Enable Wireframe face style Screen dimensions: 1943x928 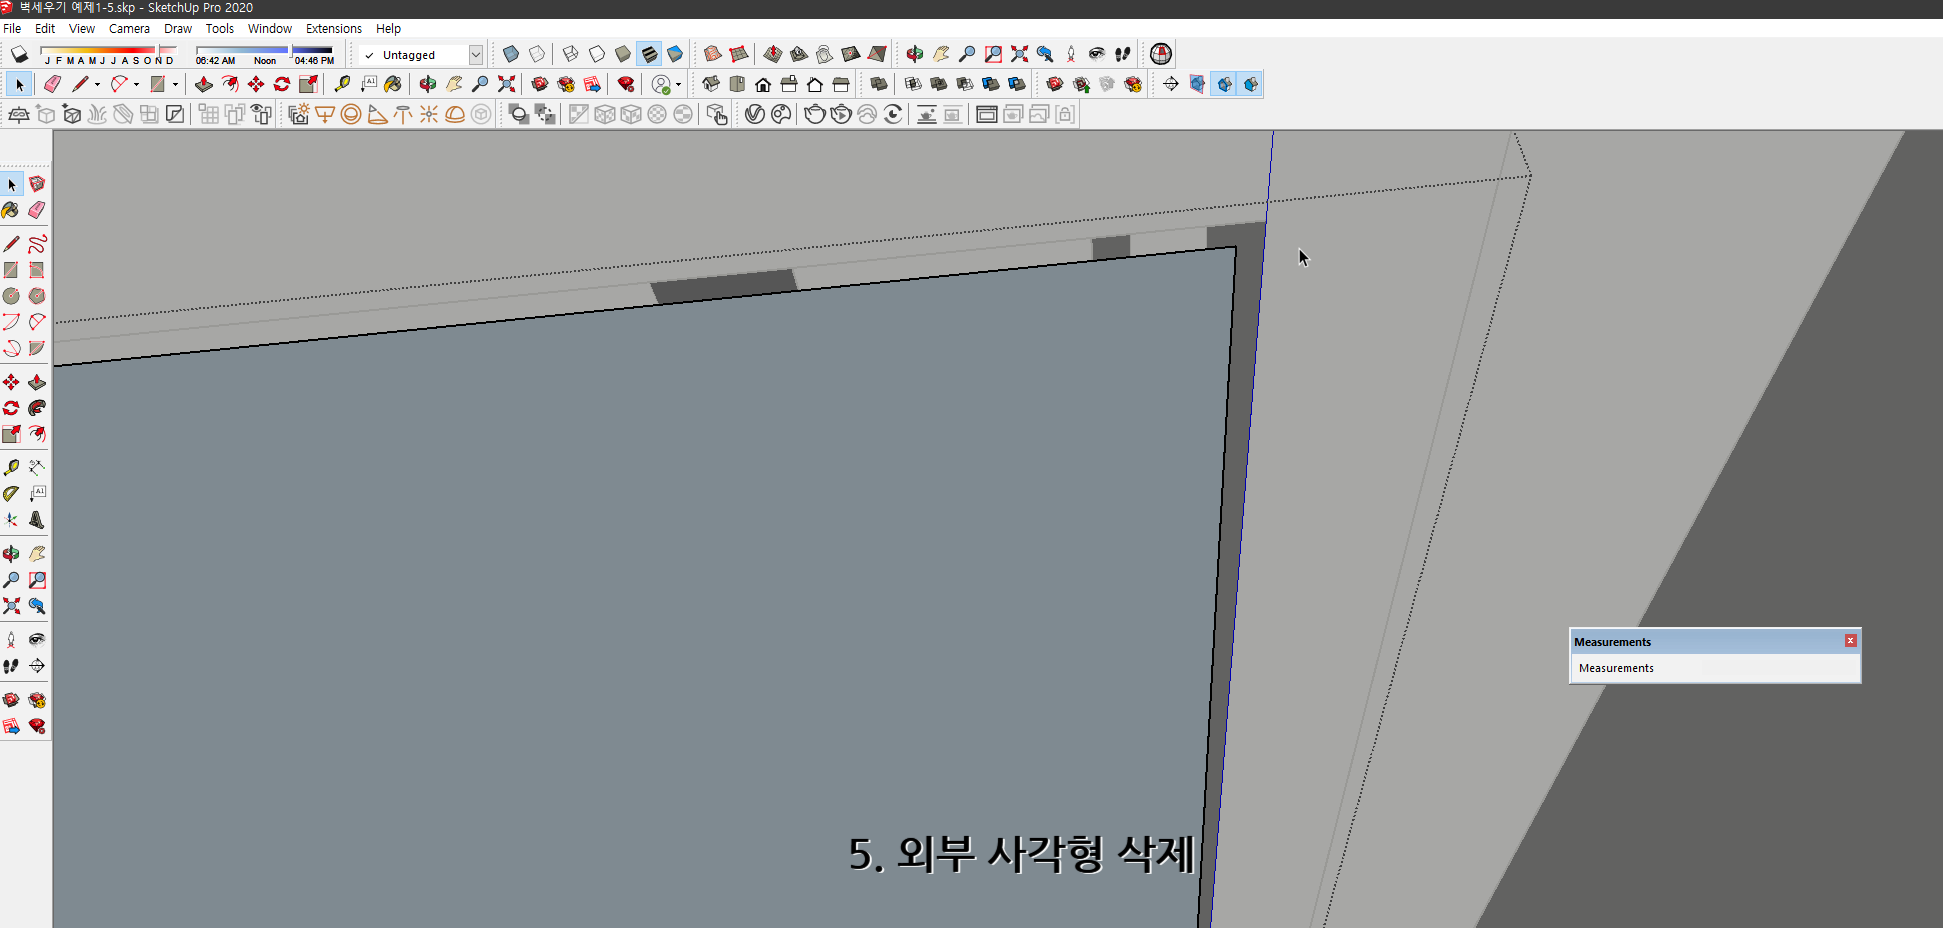(571, 54)
